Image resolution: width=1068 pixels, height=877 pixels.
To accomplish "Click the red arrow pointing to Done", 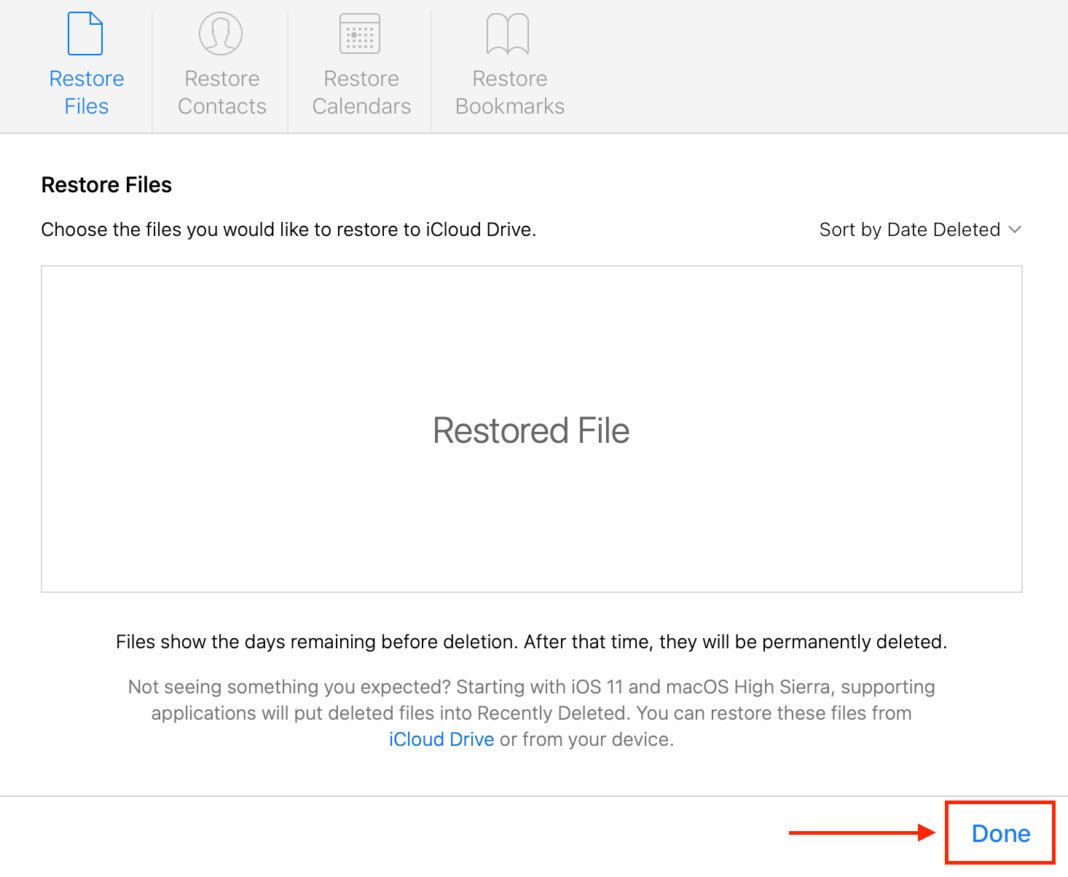I will click(x=860, y=832).
